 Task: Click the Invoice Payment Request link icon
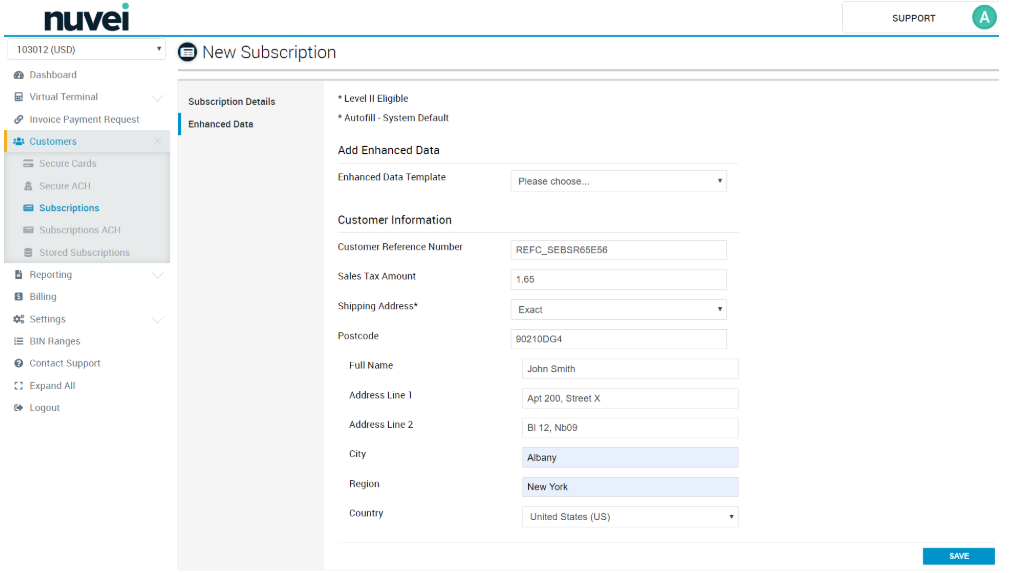pos(18,120)
